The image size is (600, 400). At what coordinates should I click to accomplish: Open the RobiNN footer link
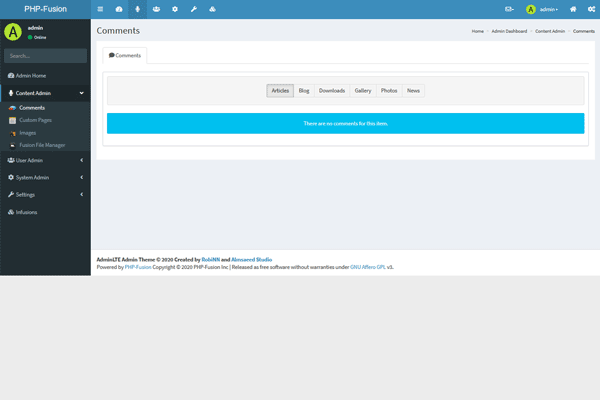(210, 260)
